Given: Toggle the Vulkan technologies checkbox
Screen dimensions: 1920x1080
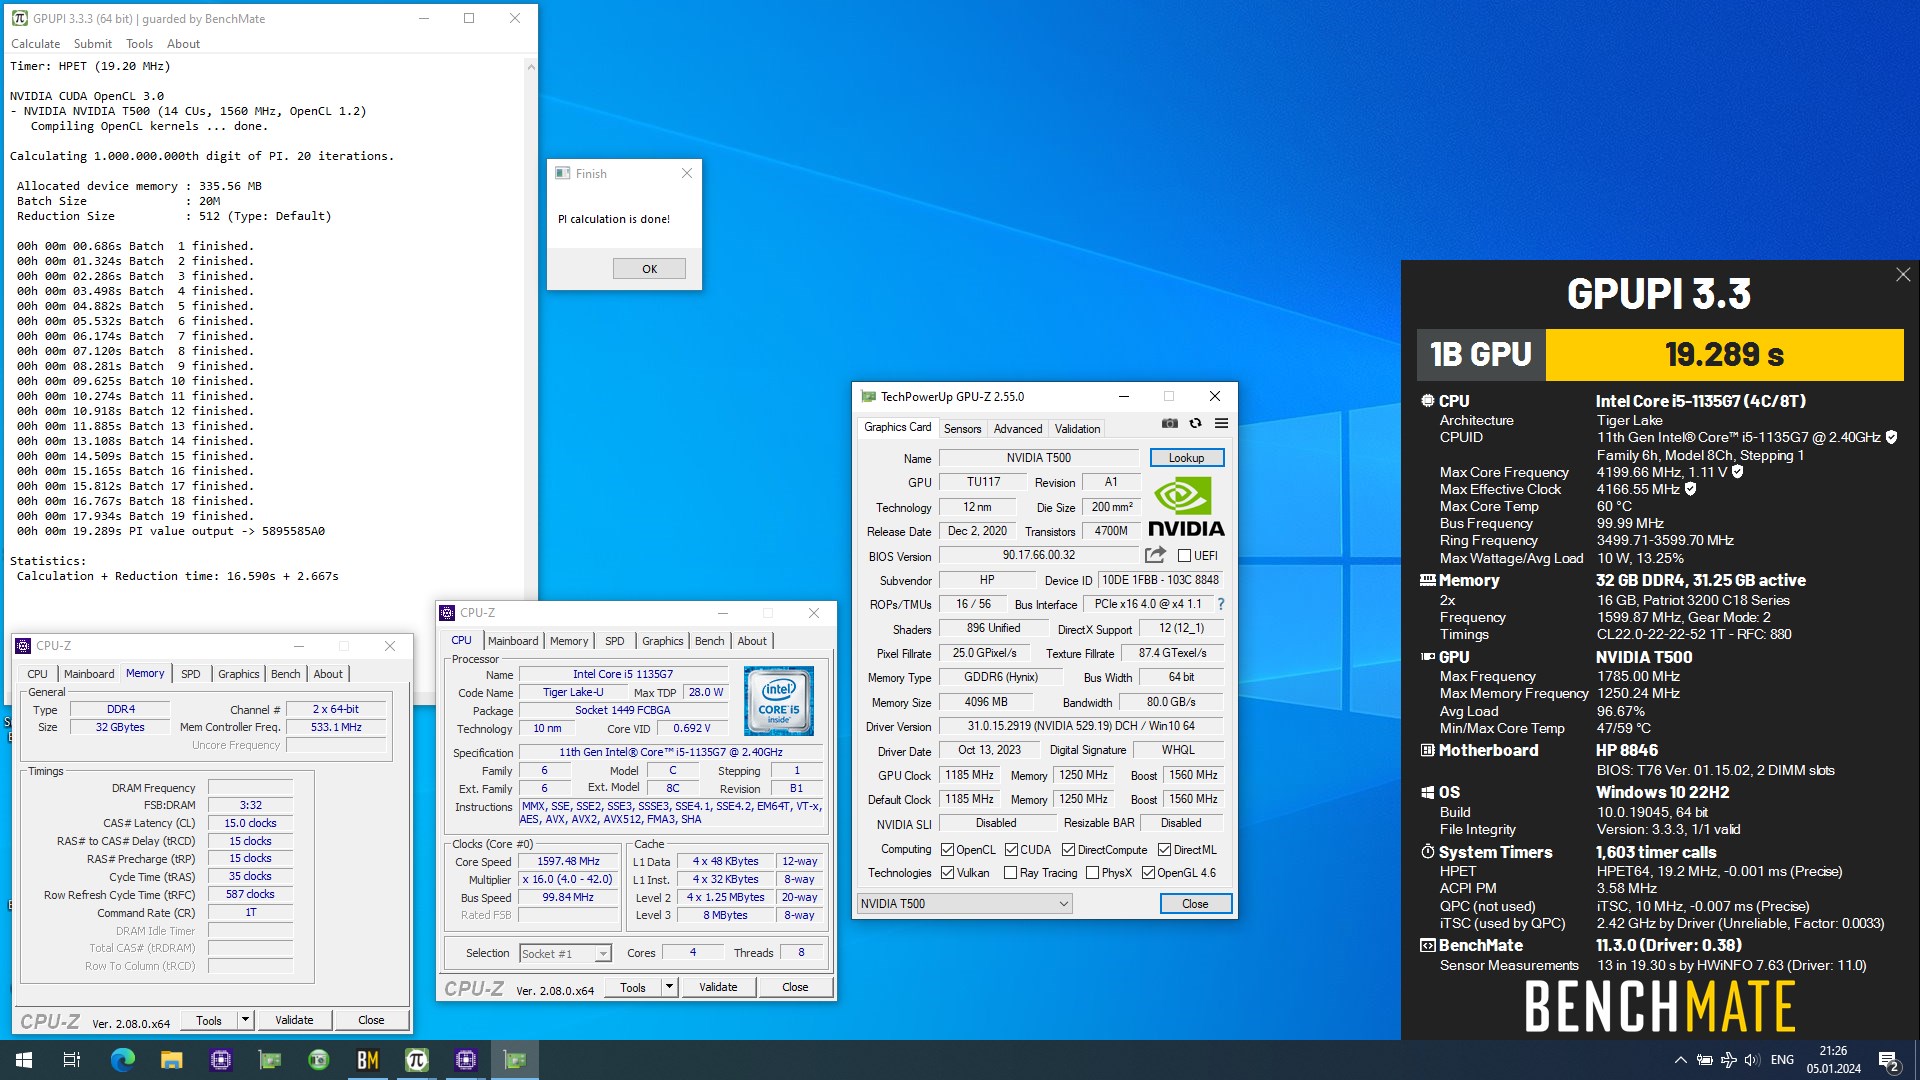Looking at the screenshot, I should click(x=947, y=873).
